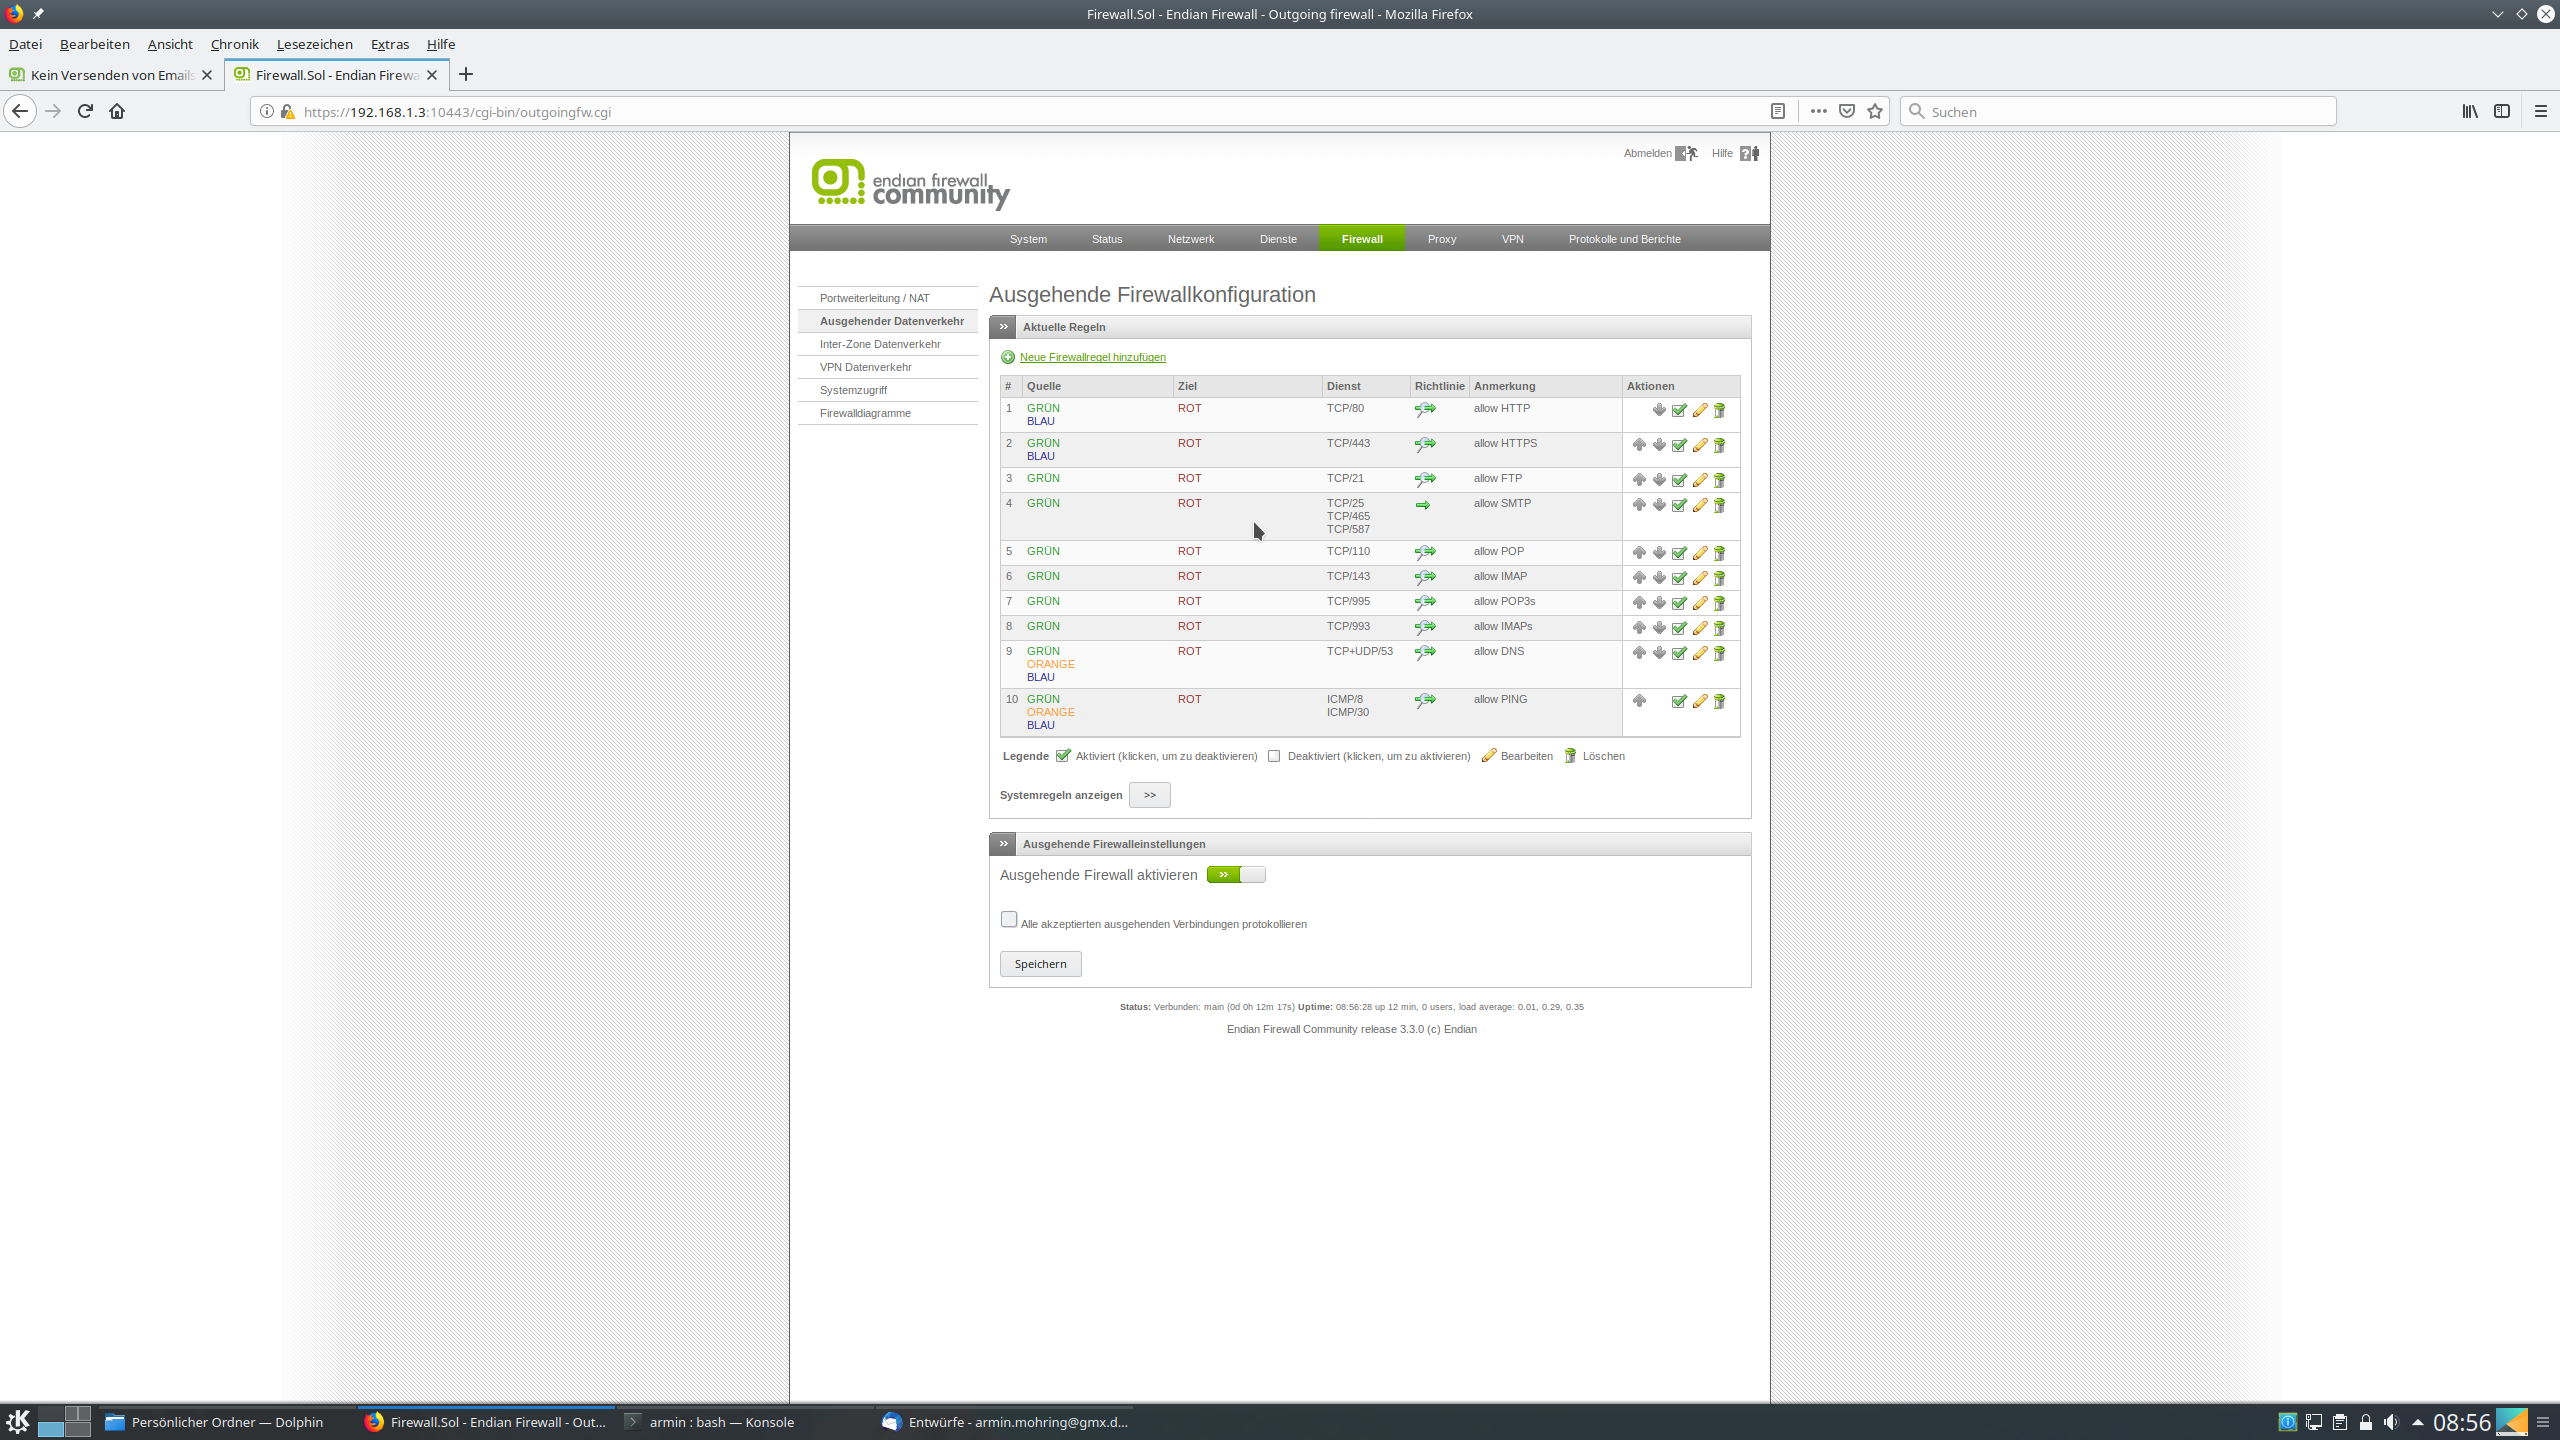Open the Proxy navigation tab
The height and width of the screenshot is (1440, 2560).
pos(1441,239)
